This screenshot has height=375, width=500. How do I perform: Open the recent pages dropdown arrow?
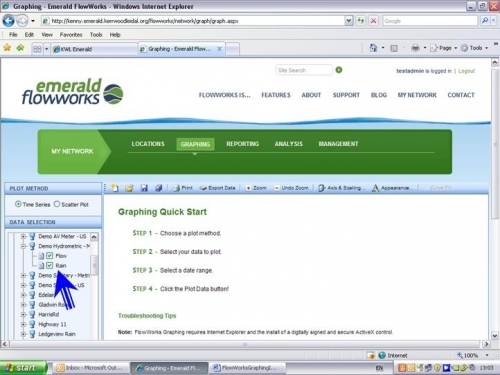pyautogui.click(x=33, y=21)
